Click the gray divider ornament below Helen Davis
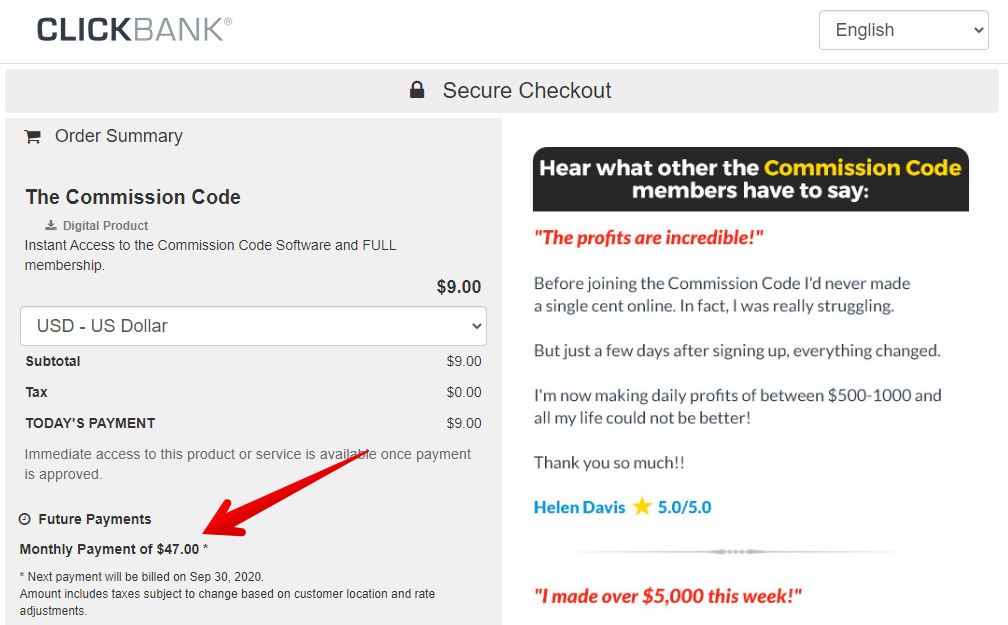This screenshot has height=625, width=1008. (740, 551)
